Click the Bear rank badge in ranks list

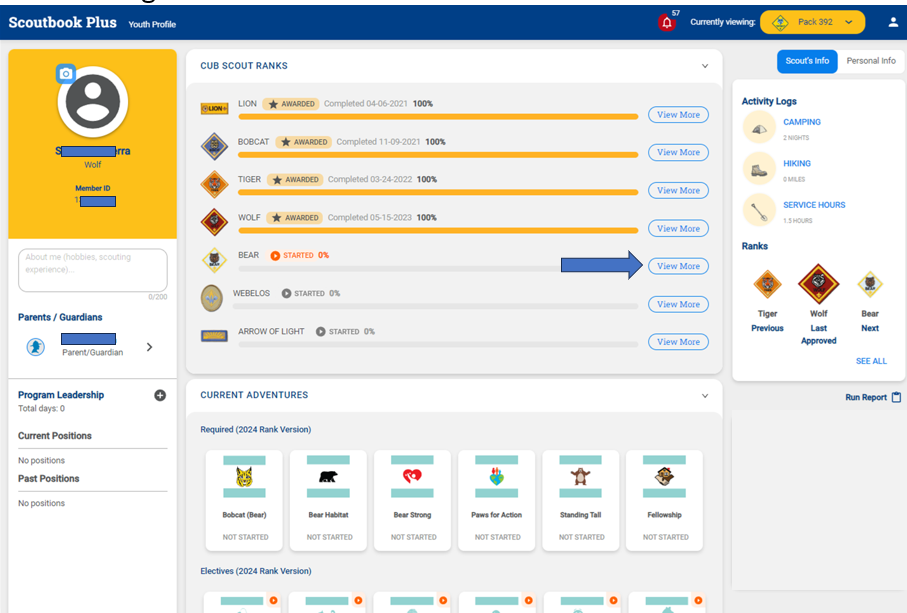214,260
